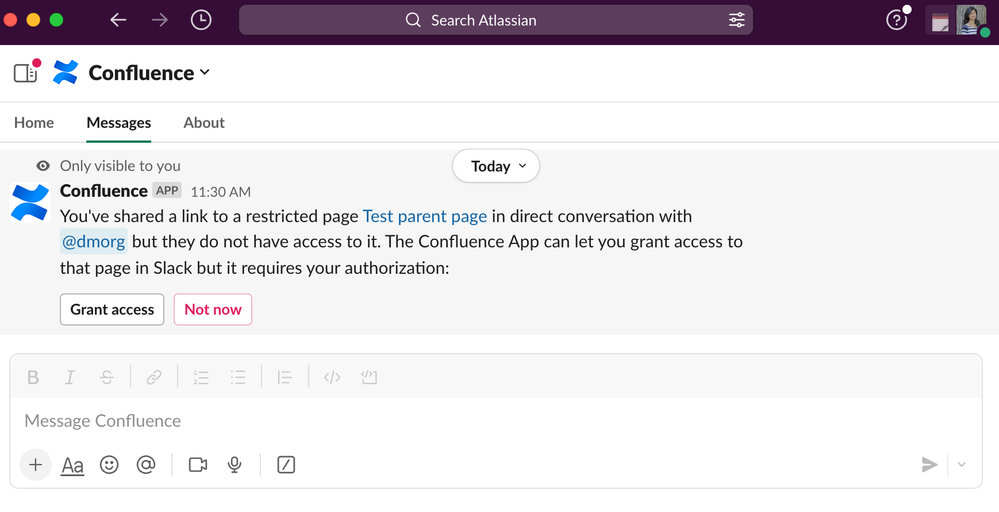Toggle the sidebar panel icon
Image resolution: width=999 pixels, height=512 pixels.
click(25, 73)
